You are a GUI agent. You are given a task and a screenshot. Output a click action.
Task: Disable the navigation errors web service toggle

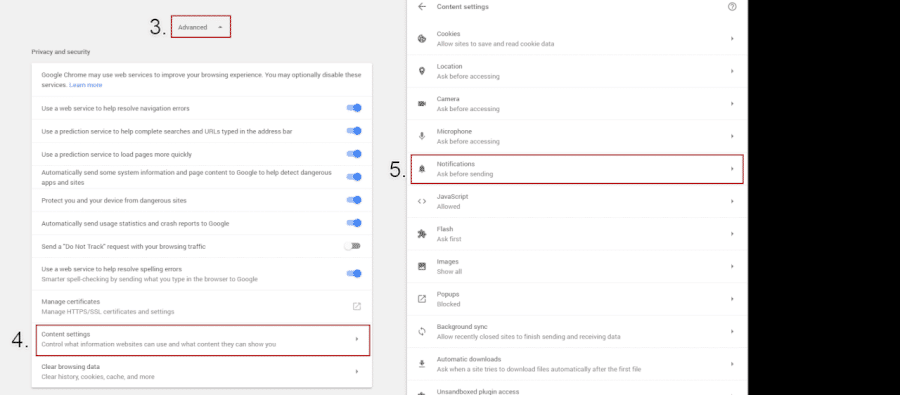pyautogui.click(x=354, y=108)
